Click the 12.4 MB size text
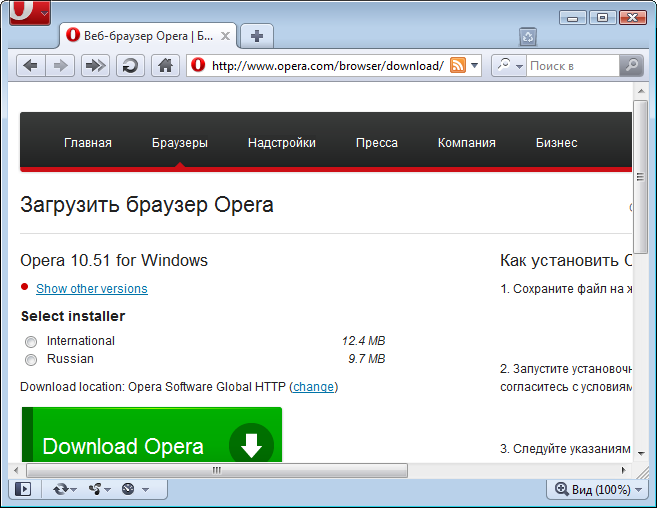The width and height of the screenshot is (657, 508). click(x=363, y=340)
